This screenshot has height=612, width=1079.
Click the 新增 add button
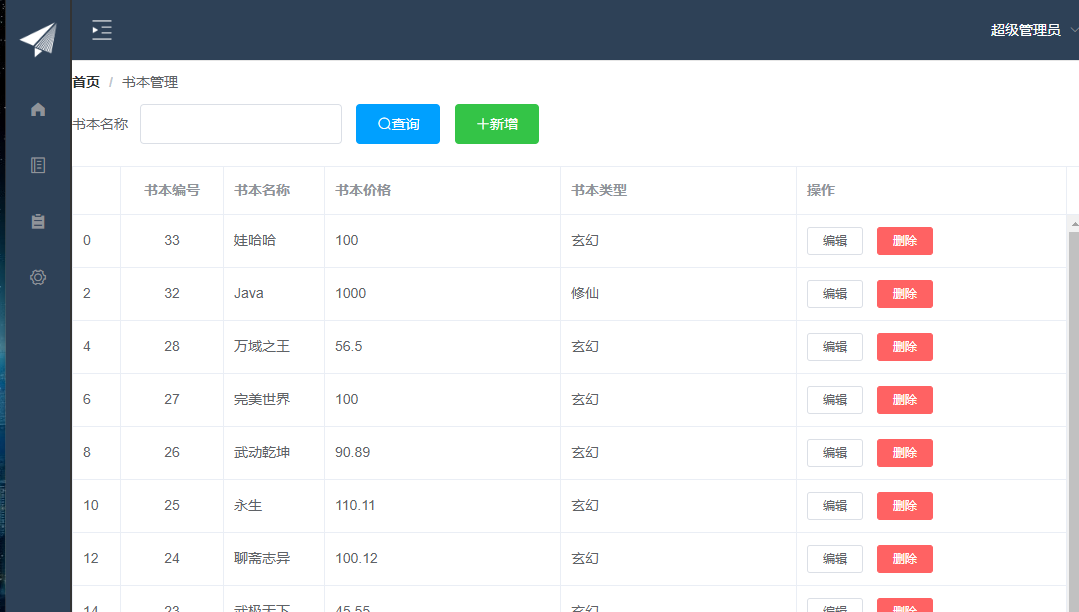pos(497,124)
